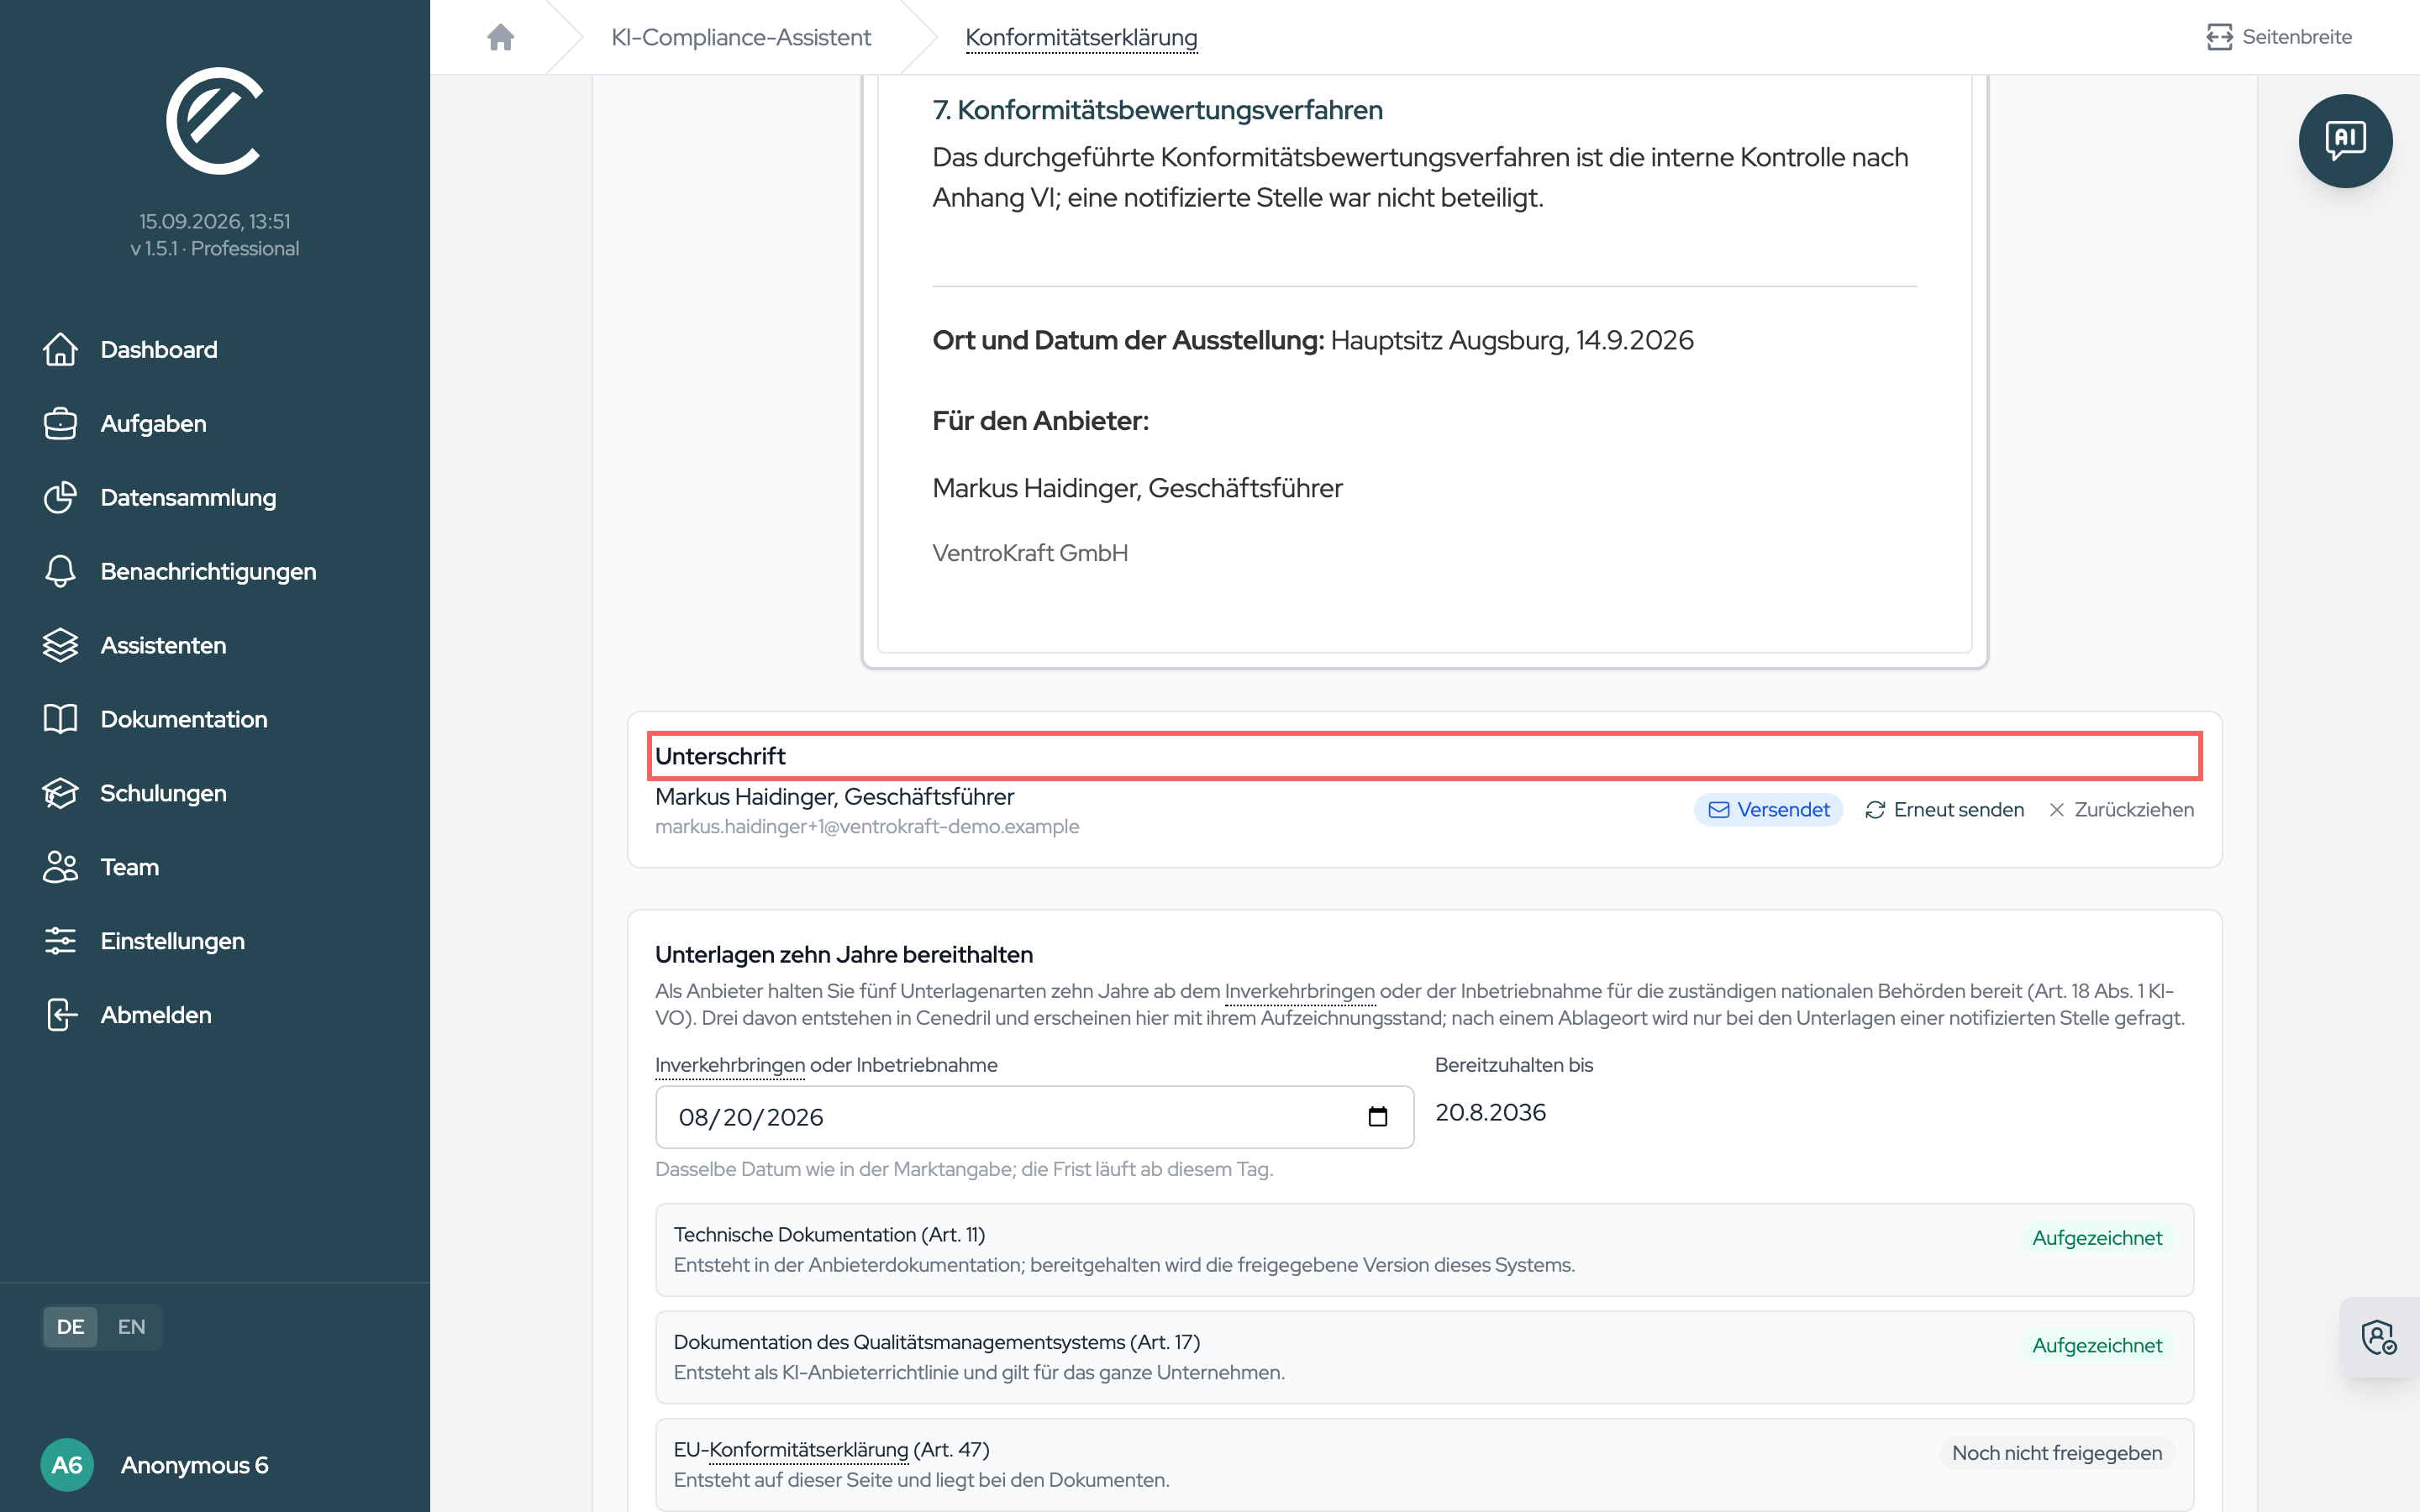Click the Assistenten layers icon

pyautogui.click(x=60, y=645)
